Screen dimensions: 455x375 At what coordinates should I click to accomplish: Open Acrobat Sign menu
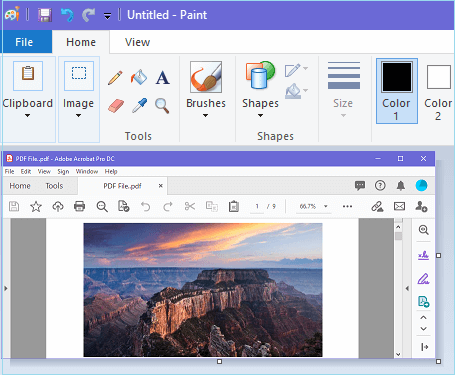coord(63,171)
